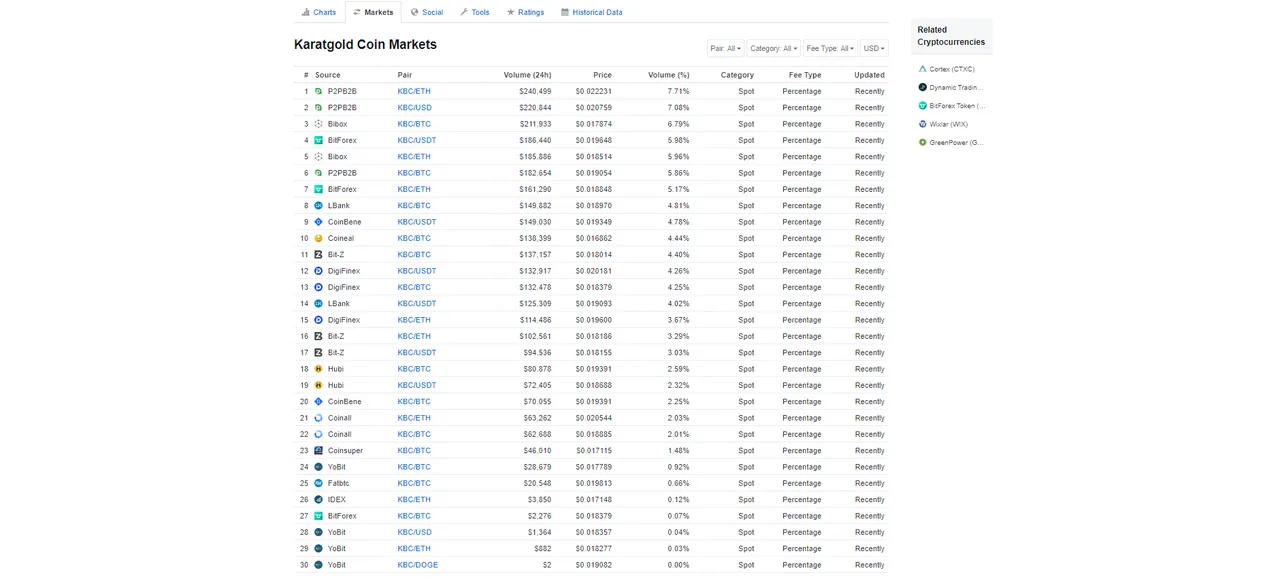
Task: Click the BitForex icon in row 4
Action: coord(319,140)
